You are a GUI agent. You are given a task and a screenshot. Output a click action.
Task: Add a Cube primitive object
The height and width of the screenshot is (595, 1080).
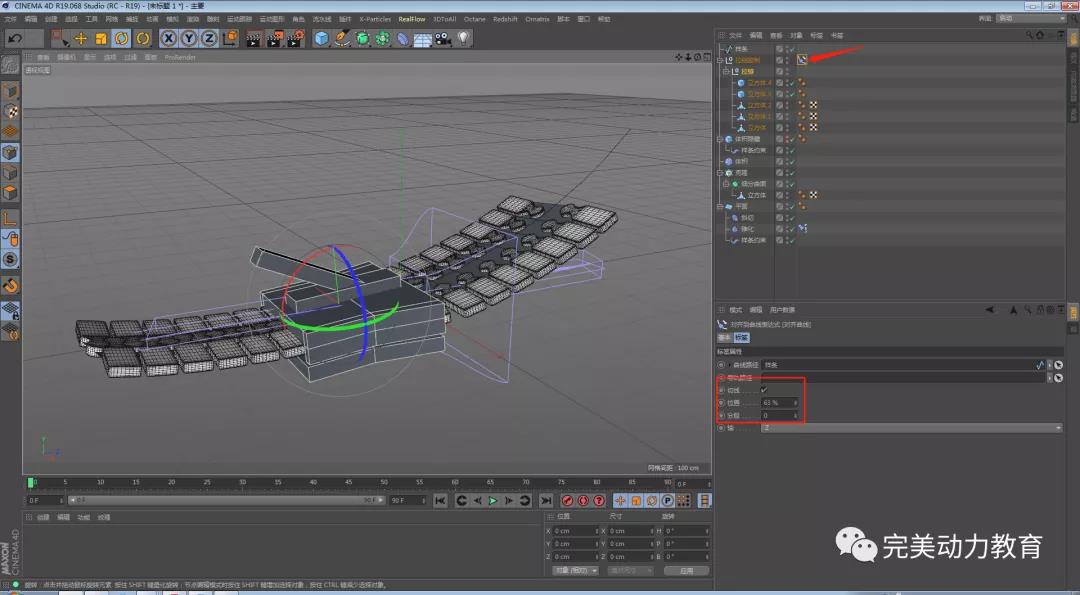[321, 38]
